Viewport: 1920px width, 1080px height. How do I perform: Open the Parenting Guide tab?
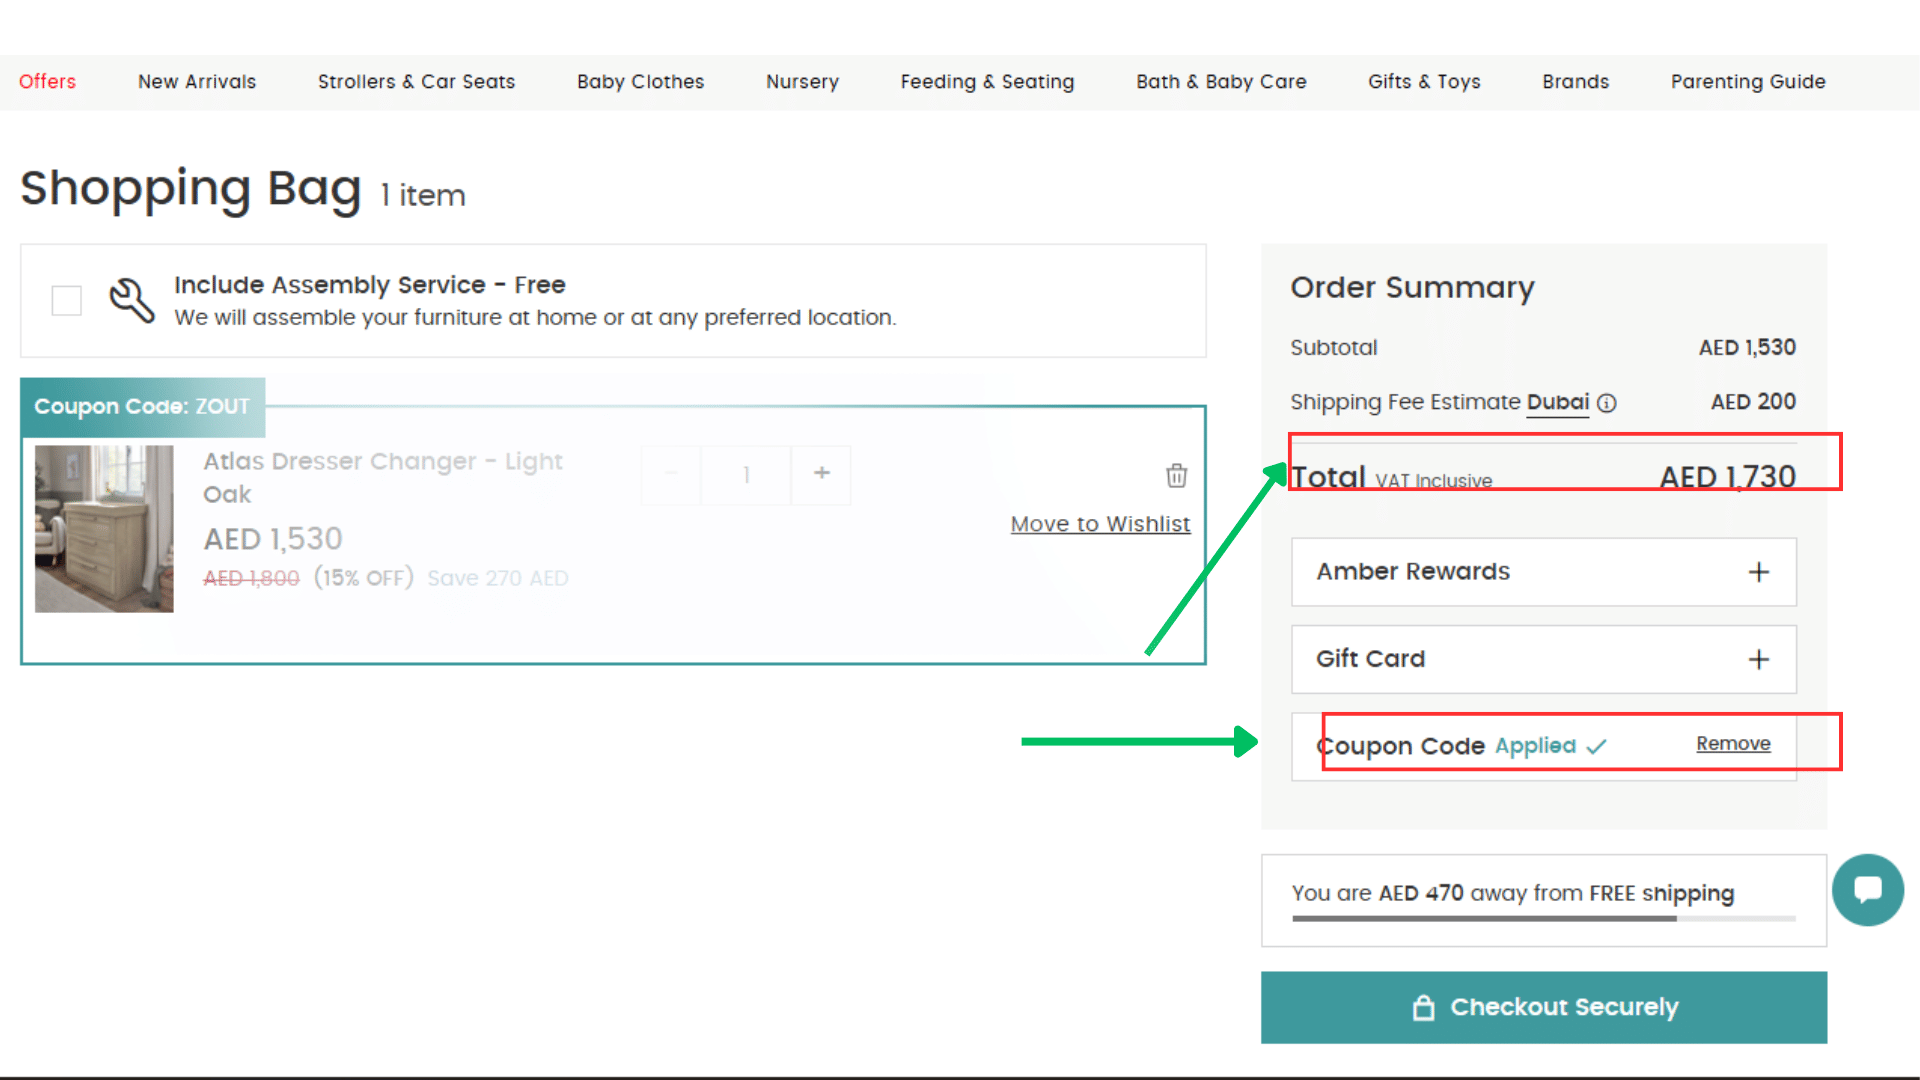pyautogui.click(x=1747, y=82)
